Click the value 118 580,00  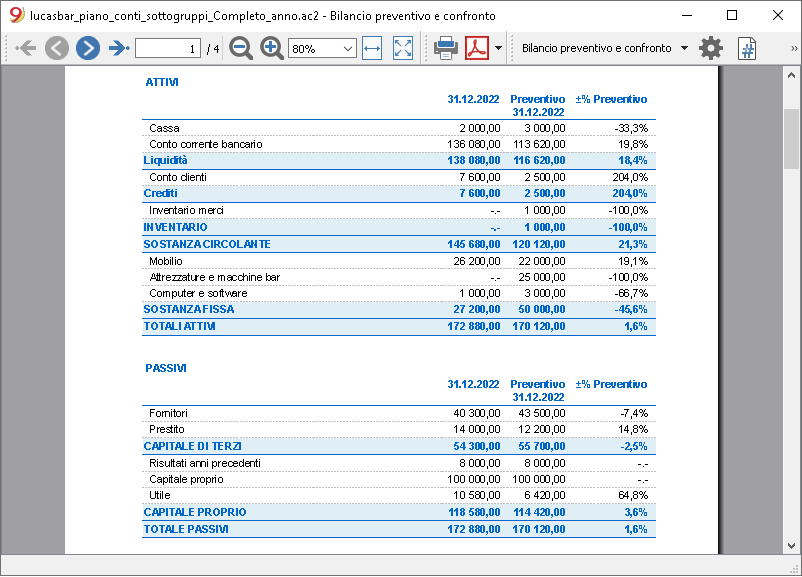474,512
